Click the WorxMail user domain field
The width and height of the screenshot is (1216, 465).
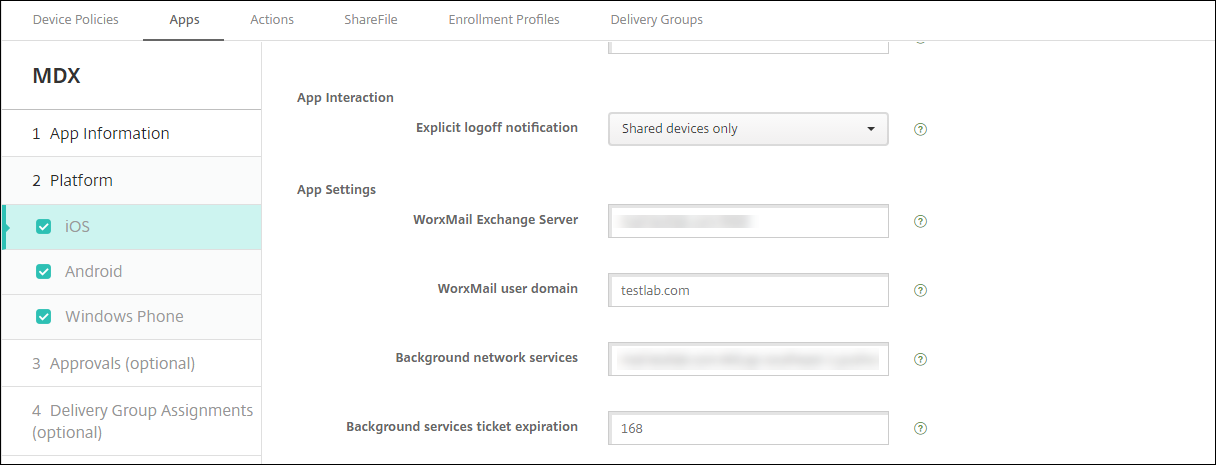point(748,291)
